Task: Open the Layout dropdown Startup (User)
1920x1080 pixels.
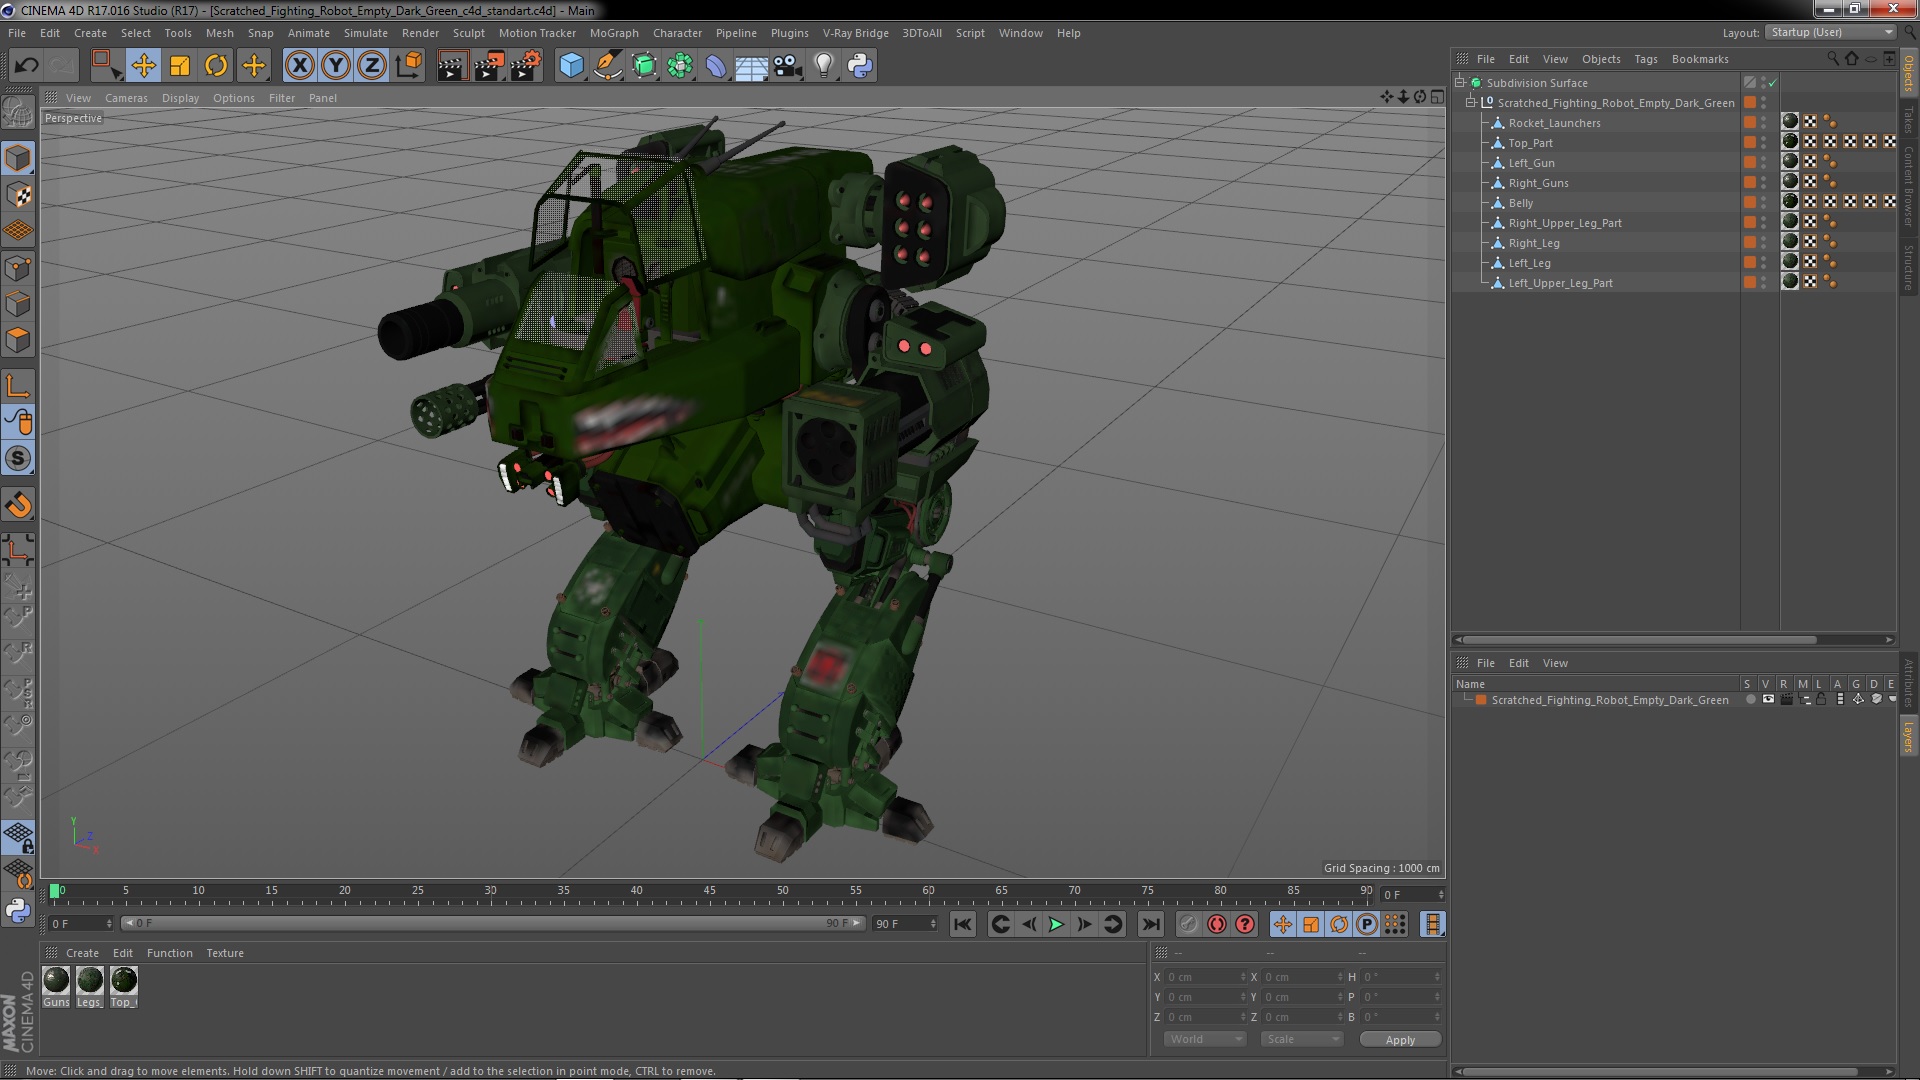Action: [x=1829, y=32]
